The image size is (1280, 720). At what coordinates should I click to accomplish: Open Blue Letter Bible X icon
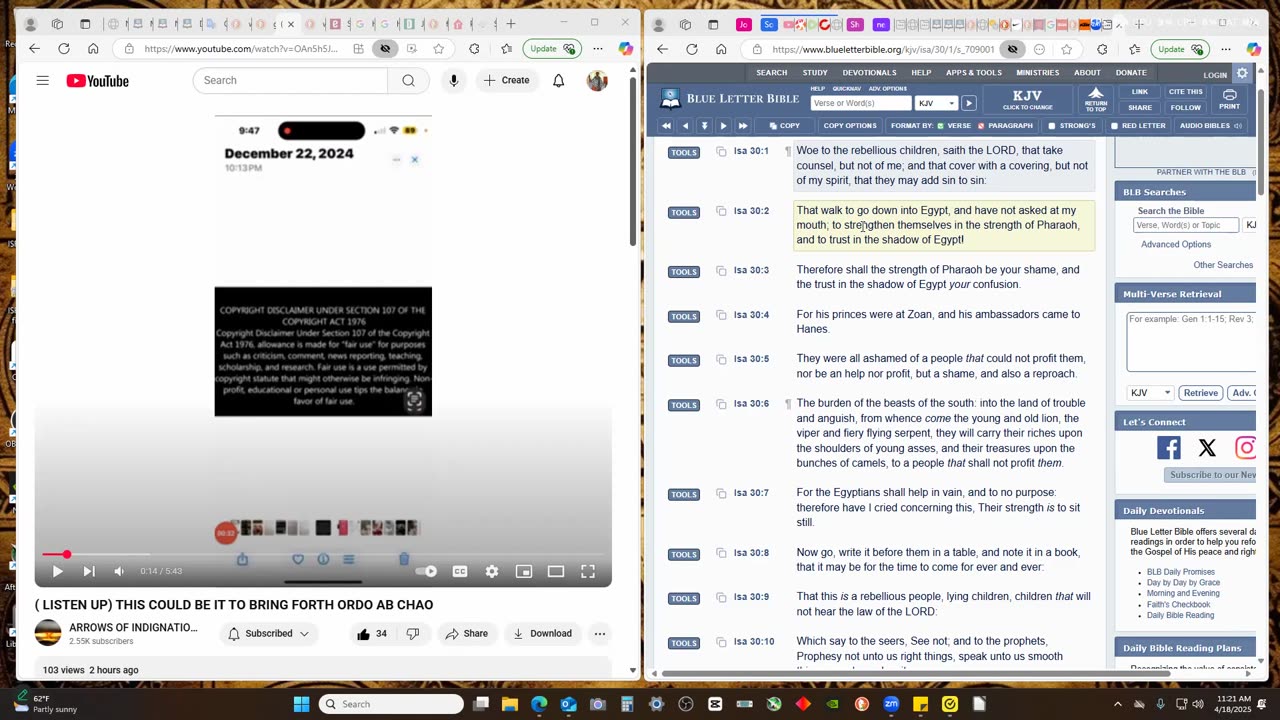coord(1207,448)
